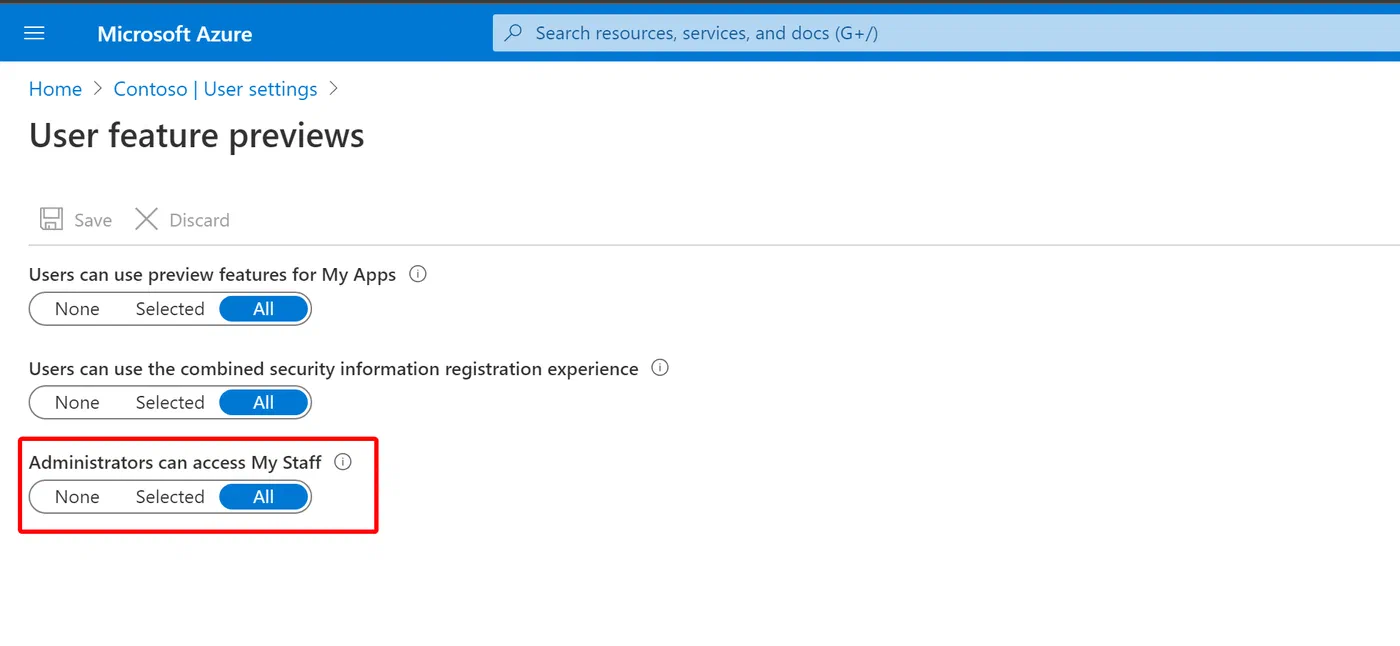Open Contoso | User settings breadcrumb

(x=215, y=89)
